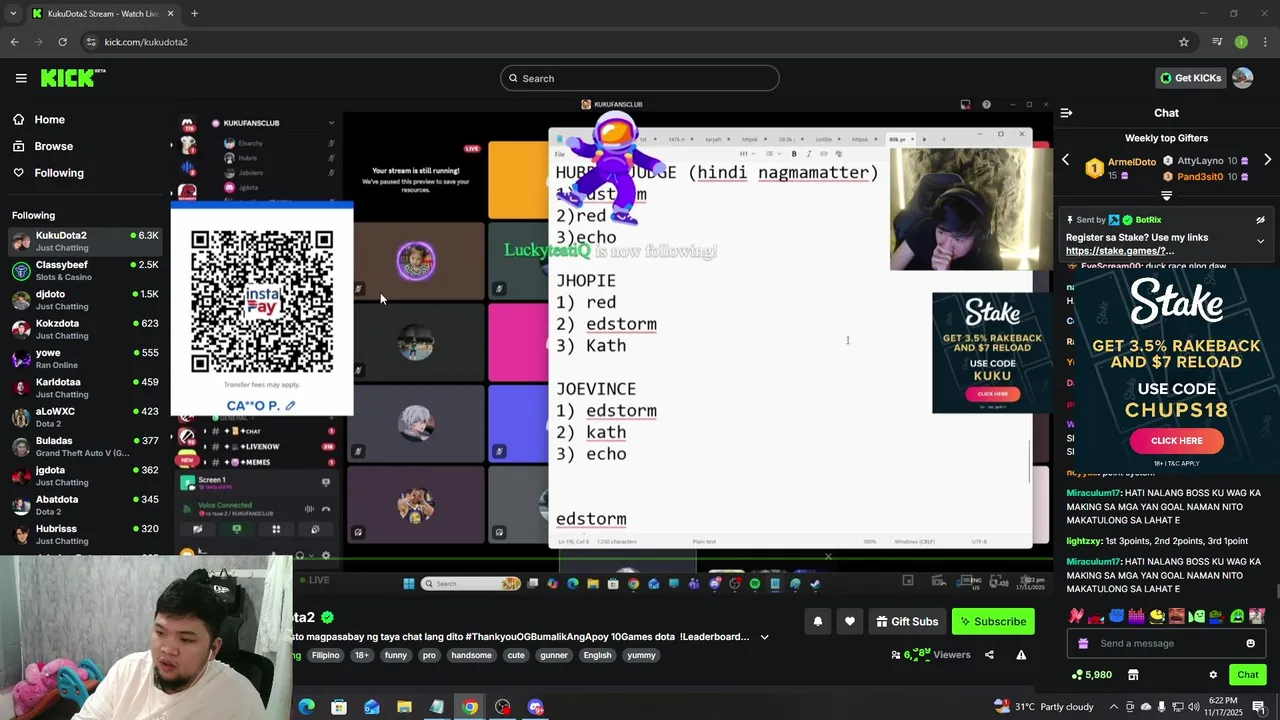This screenshot has width=1280, height=720.
Task: Focus the Kick search box
Action: pos(640,78)
